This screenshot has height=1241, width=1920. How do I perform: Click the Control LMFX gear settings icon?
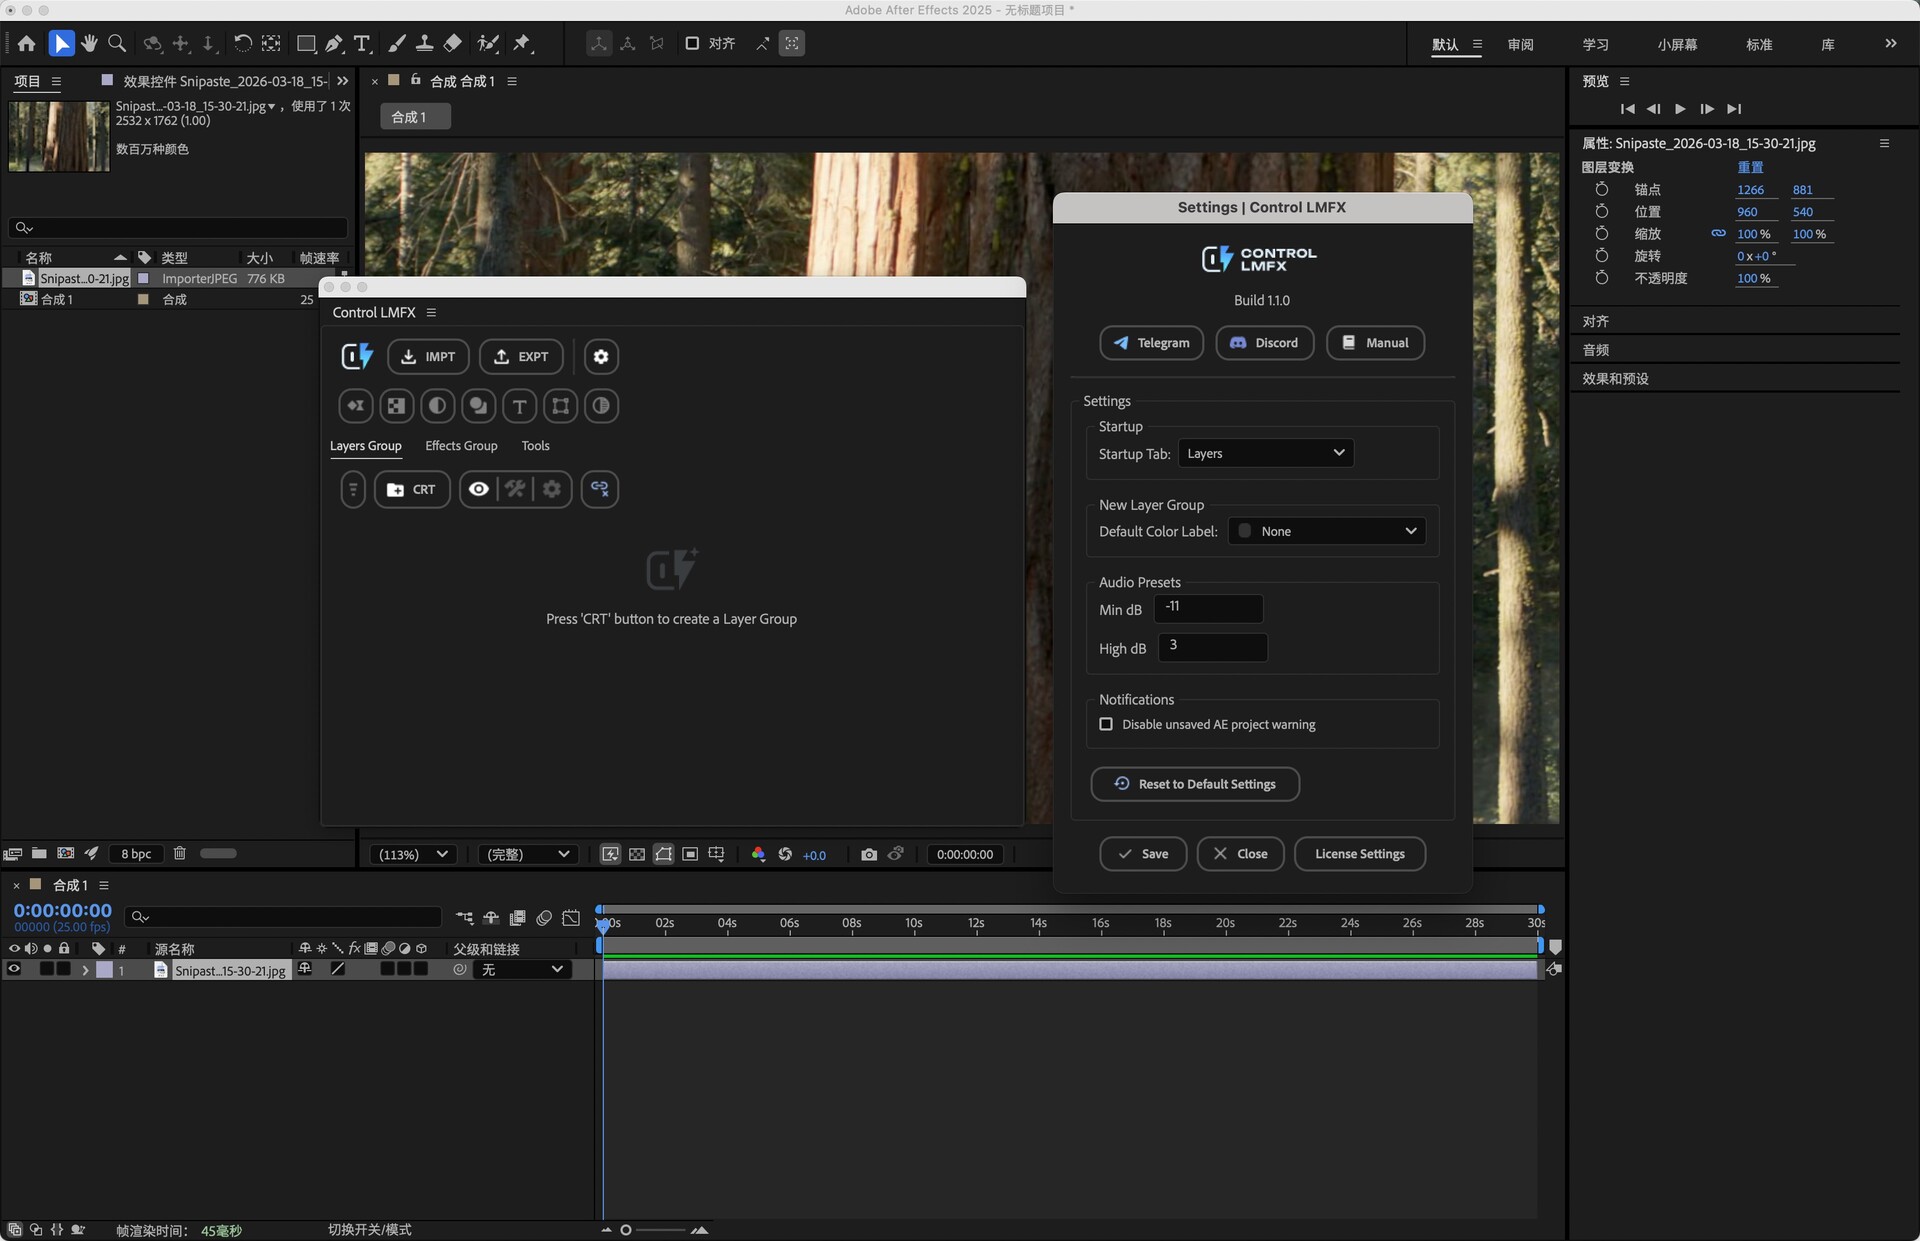pos(601,357)
